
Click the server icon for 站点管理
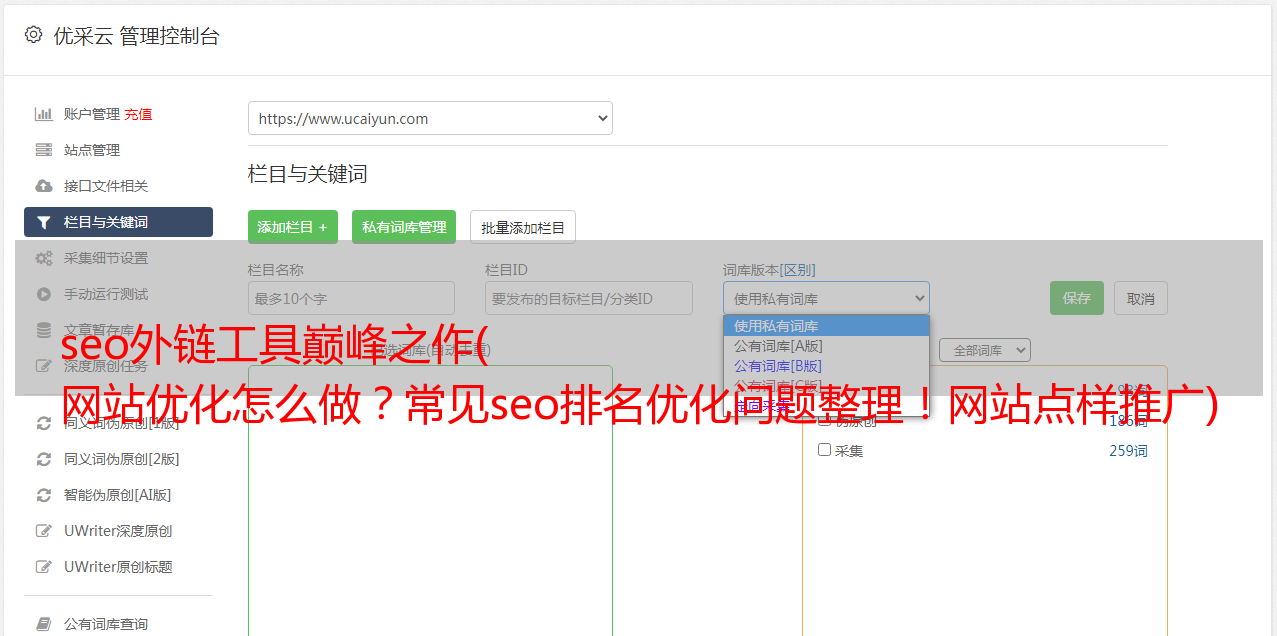(x=44, y=150)
